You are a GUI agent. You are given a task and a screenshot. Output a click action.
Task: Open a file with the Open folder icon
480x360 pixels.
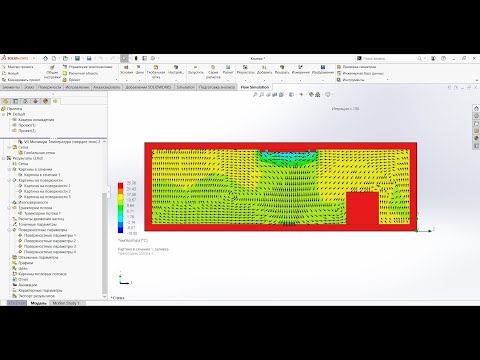point(65,58)
